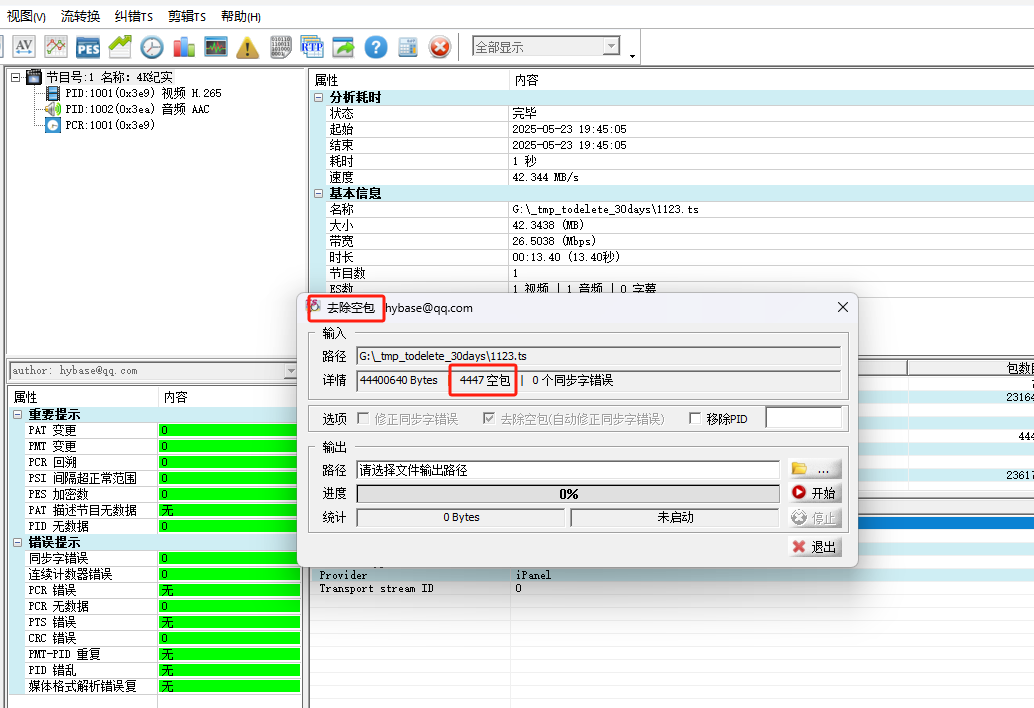
Task: Open the bar chart statistics icon
Action: (x=184, y=47)
